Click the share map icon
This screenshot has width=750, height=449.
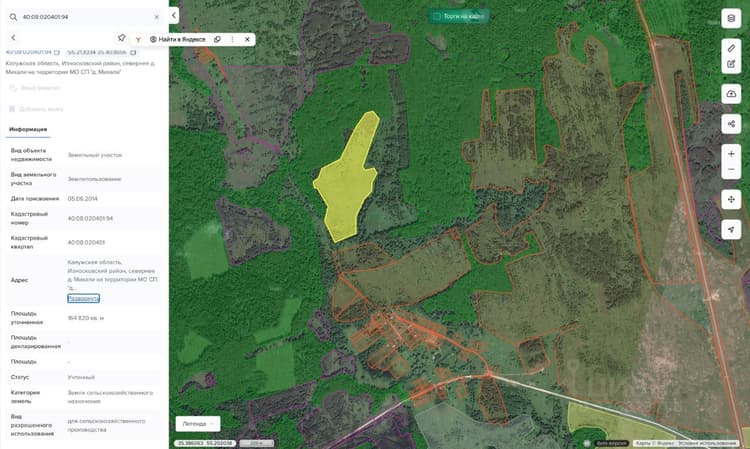tap(731, 124)
